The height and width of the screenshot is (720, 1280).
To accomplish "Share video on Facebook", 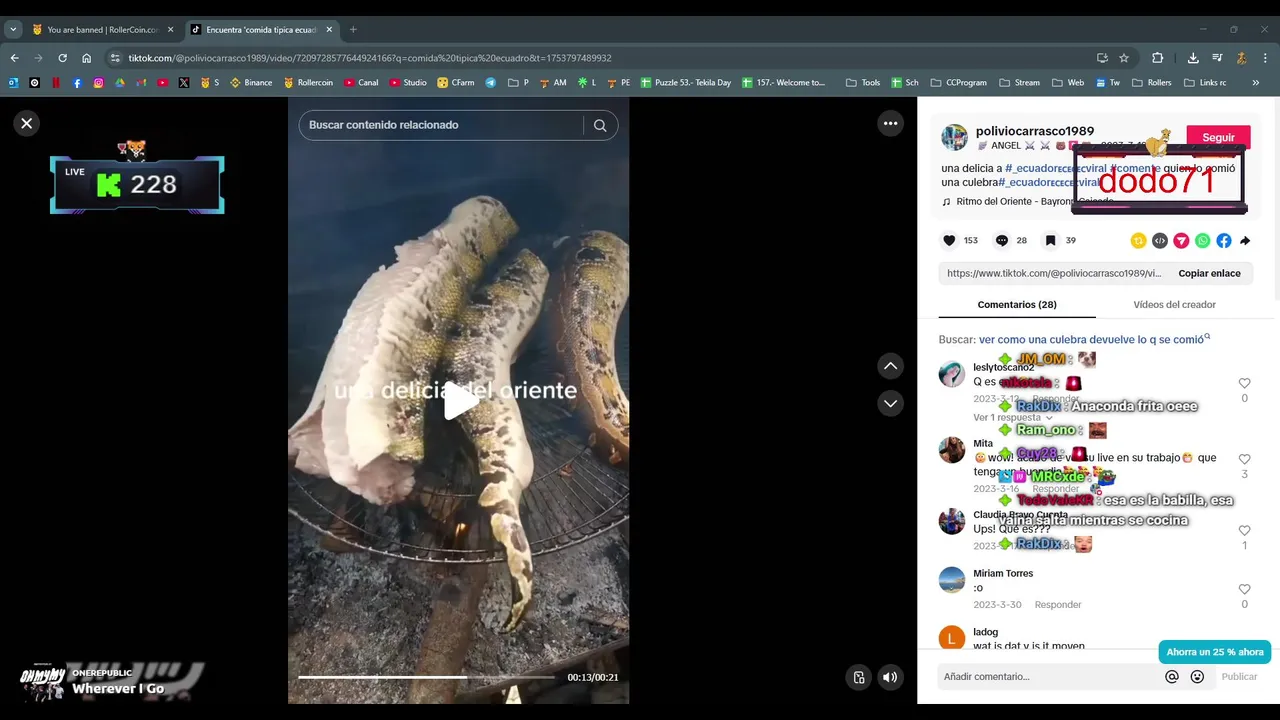I will tap(1224, 241).
